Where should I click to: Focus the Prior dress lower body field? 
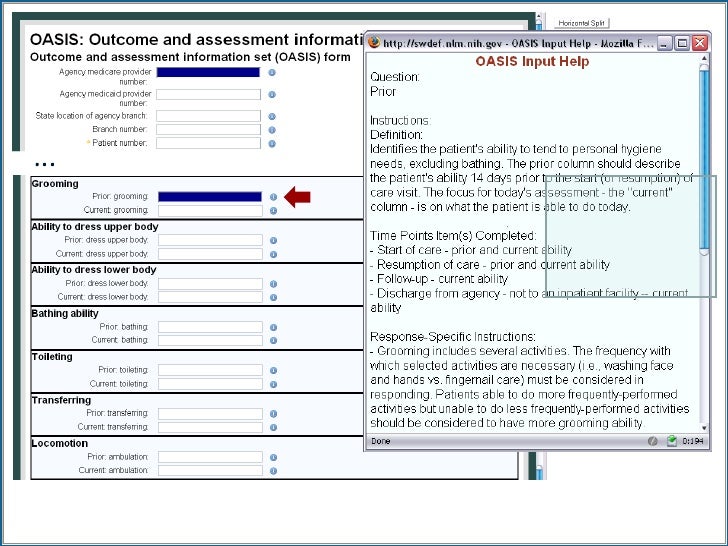tap(210, 284)
